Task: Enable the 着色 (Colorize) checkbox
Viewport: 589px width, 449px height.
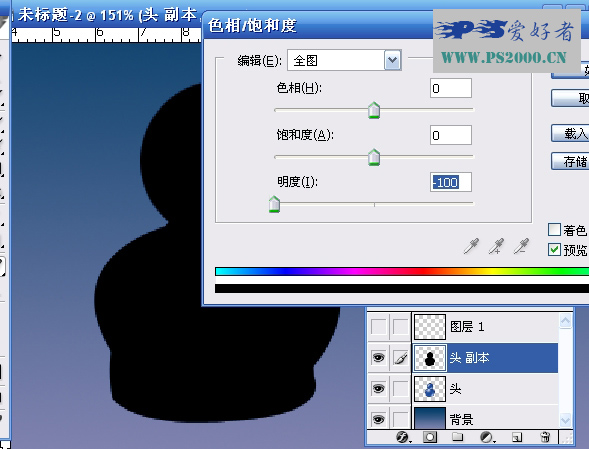Action: 554,229
